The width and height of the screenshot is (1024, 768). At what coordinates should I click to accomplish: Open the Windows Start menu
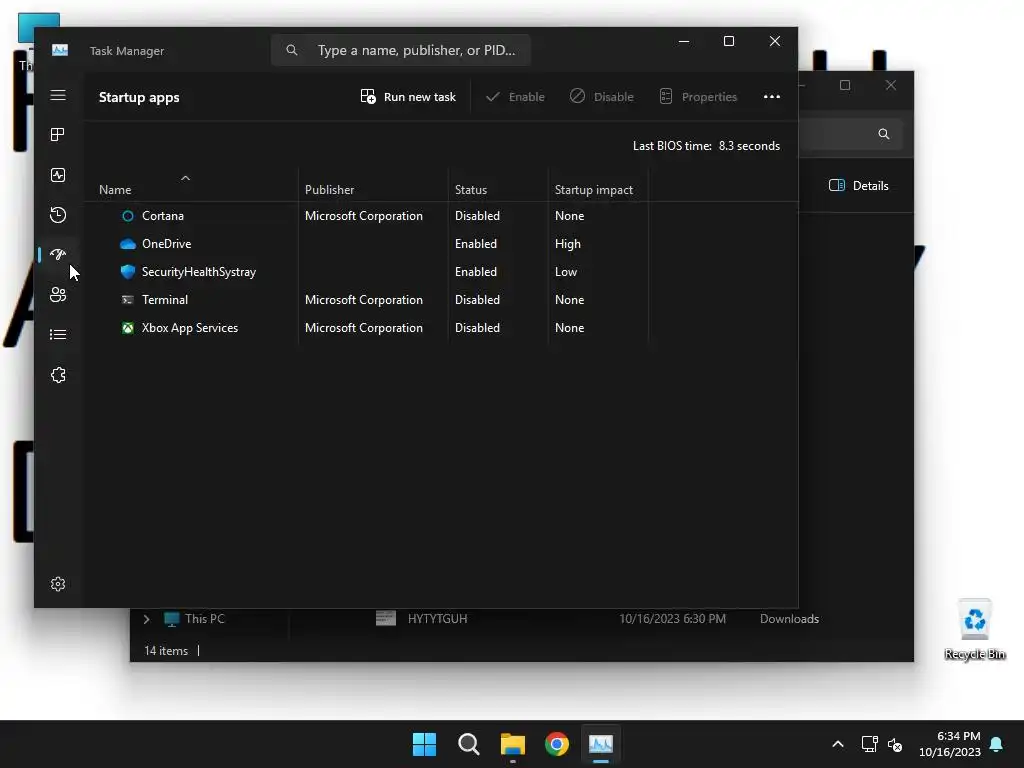click(424, 744)
